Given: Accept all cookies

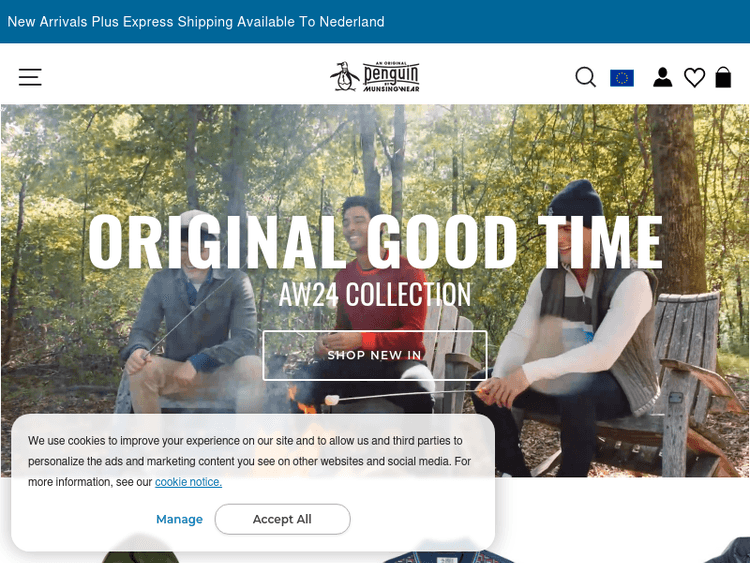Looking at the screenshot, I should click(x=282, y=519).
